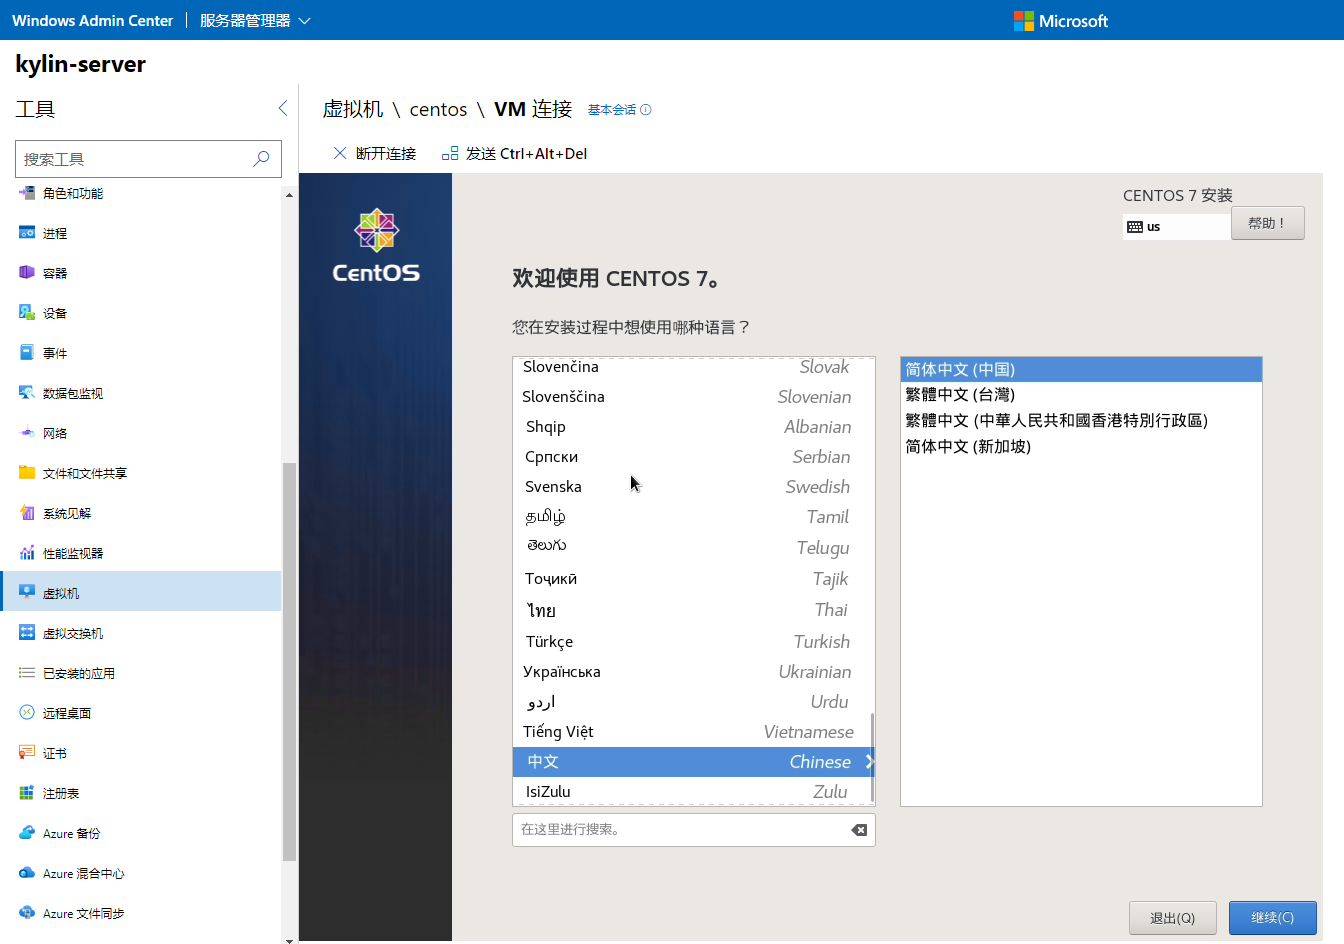
Task: Select Українська (Ukrainian) language row
Action: click(693, 672)
